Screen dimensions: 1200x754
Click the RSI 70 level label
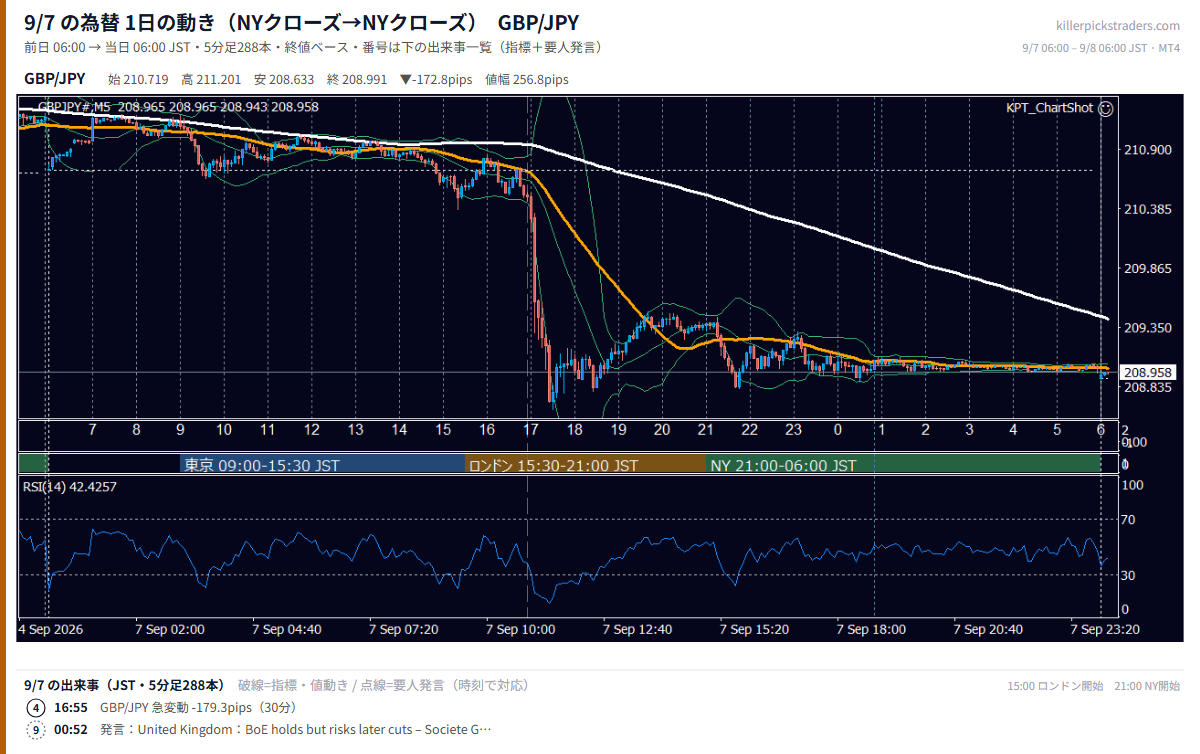(x=1127, y=520)
